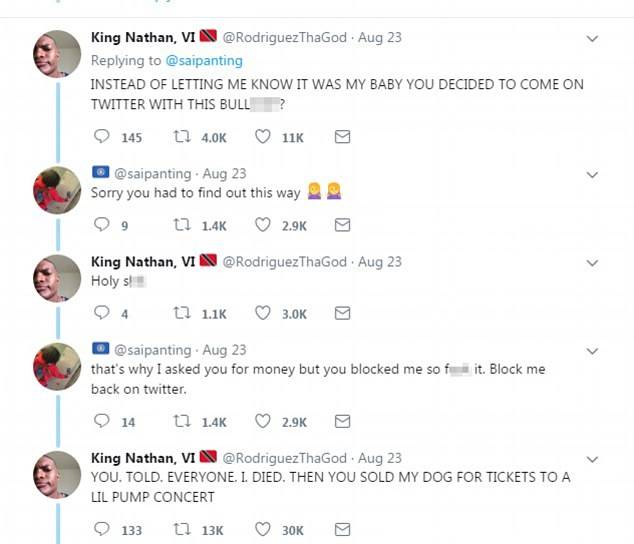Open the saipanting avatar beside 'that's why I asked you'
The image size is (634, 544).
(x=57, y=366)
